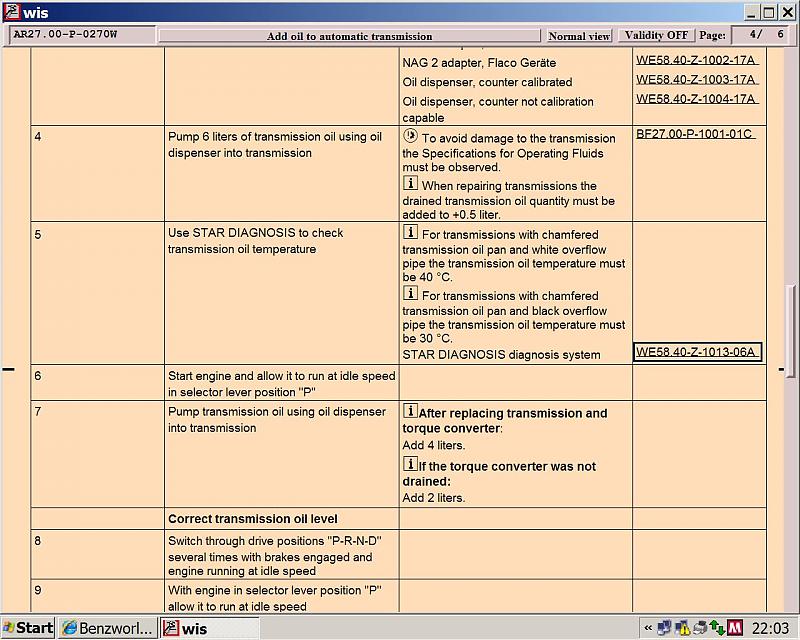The width and height of the screenshot is (800, 640).
Task: Click the step number 9 cell
Action: tap(97, 596)
